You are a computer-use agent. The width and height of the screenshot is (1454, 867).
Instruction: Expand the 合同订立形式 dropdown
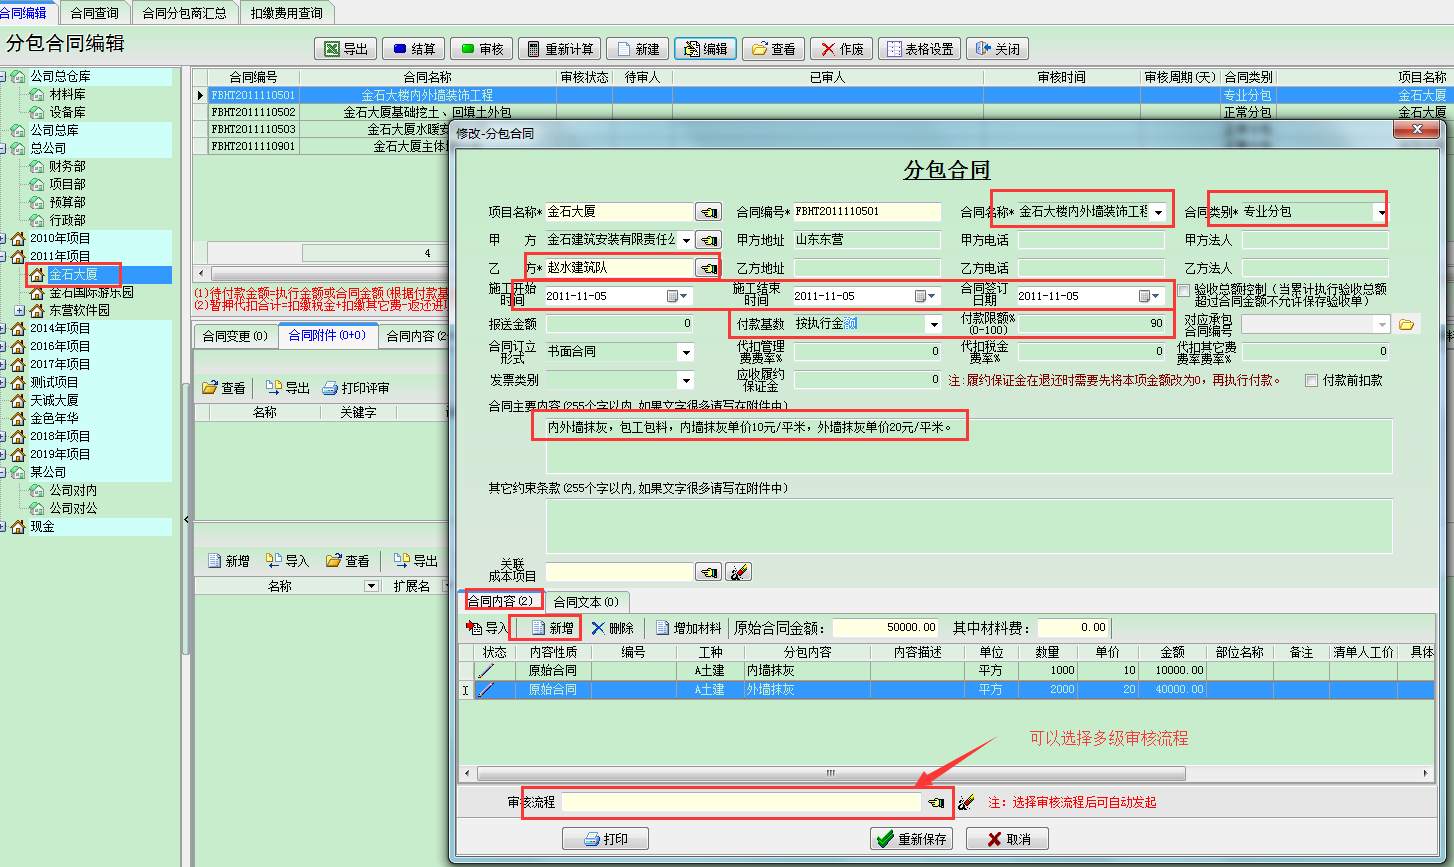point(685,352)
